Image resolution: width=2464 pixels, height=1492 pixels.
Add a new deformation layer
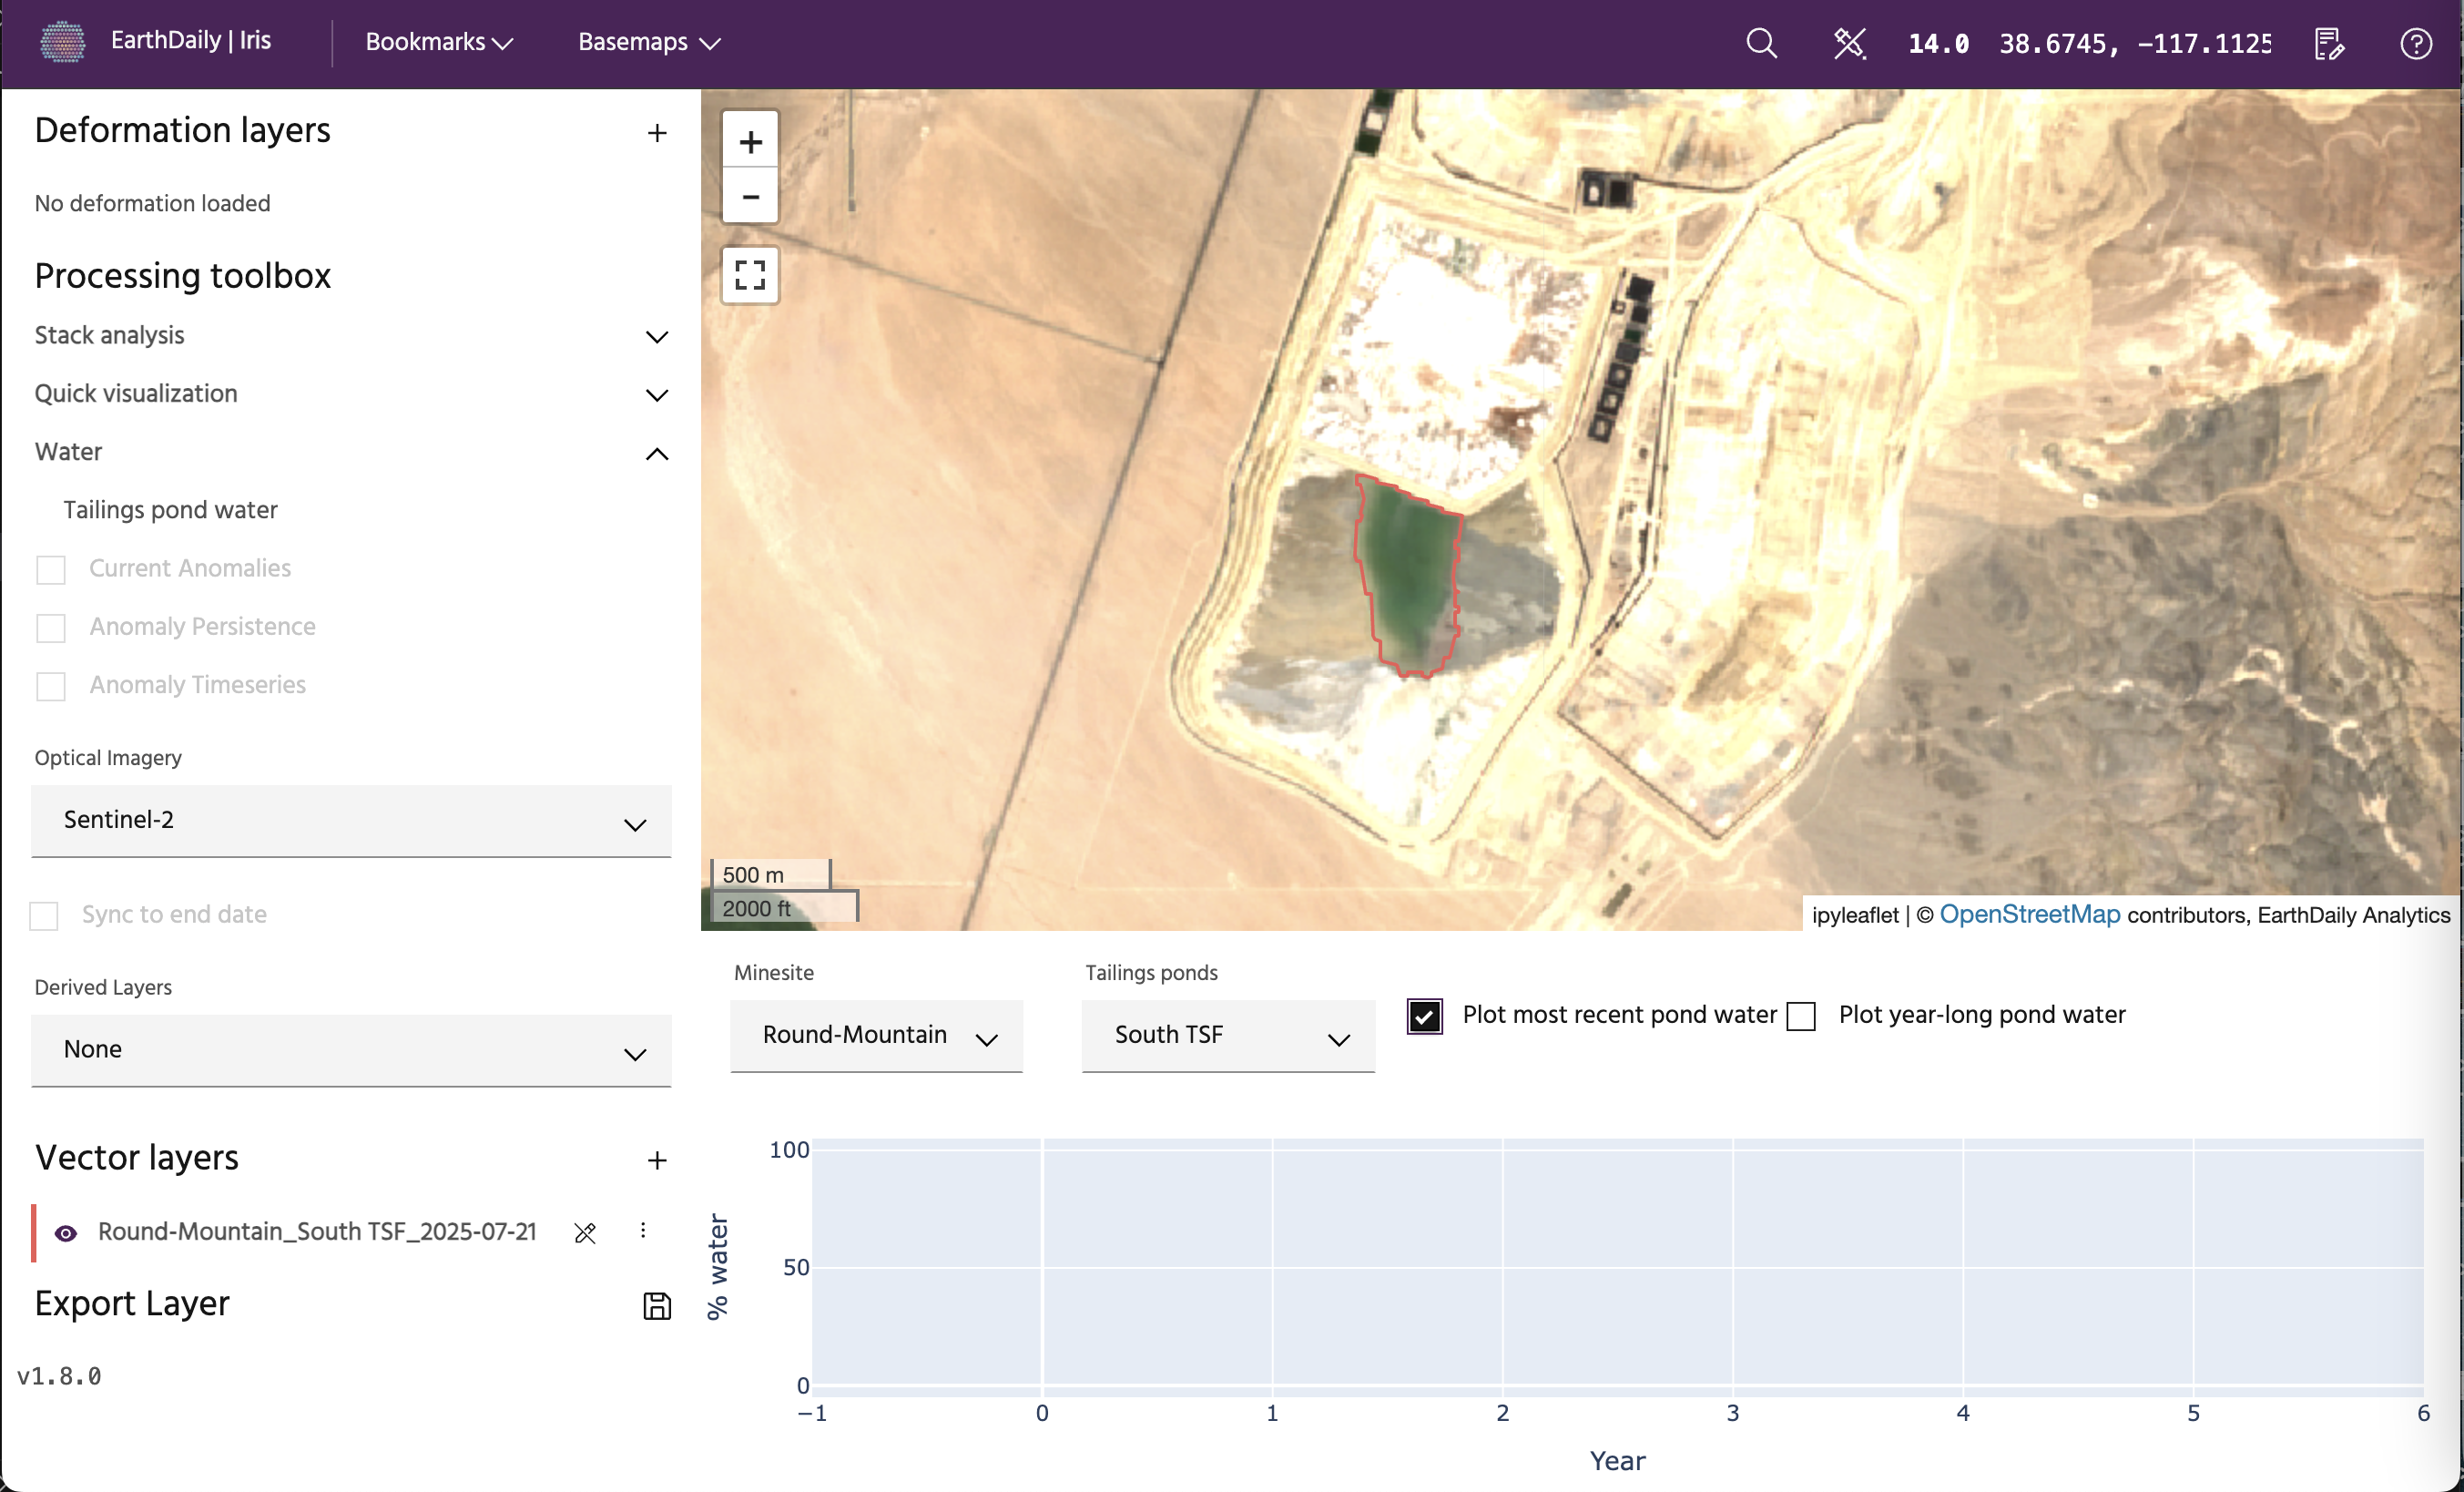[x=656, y=133]
